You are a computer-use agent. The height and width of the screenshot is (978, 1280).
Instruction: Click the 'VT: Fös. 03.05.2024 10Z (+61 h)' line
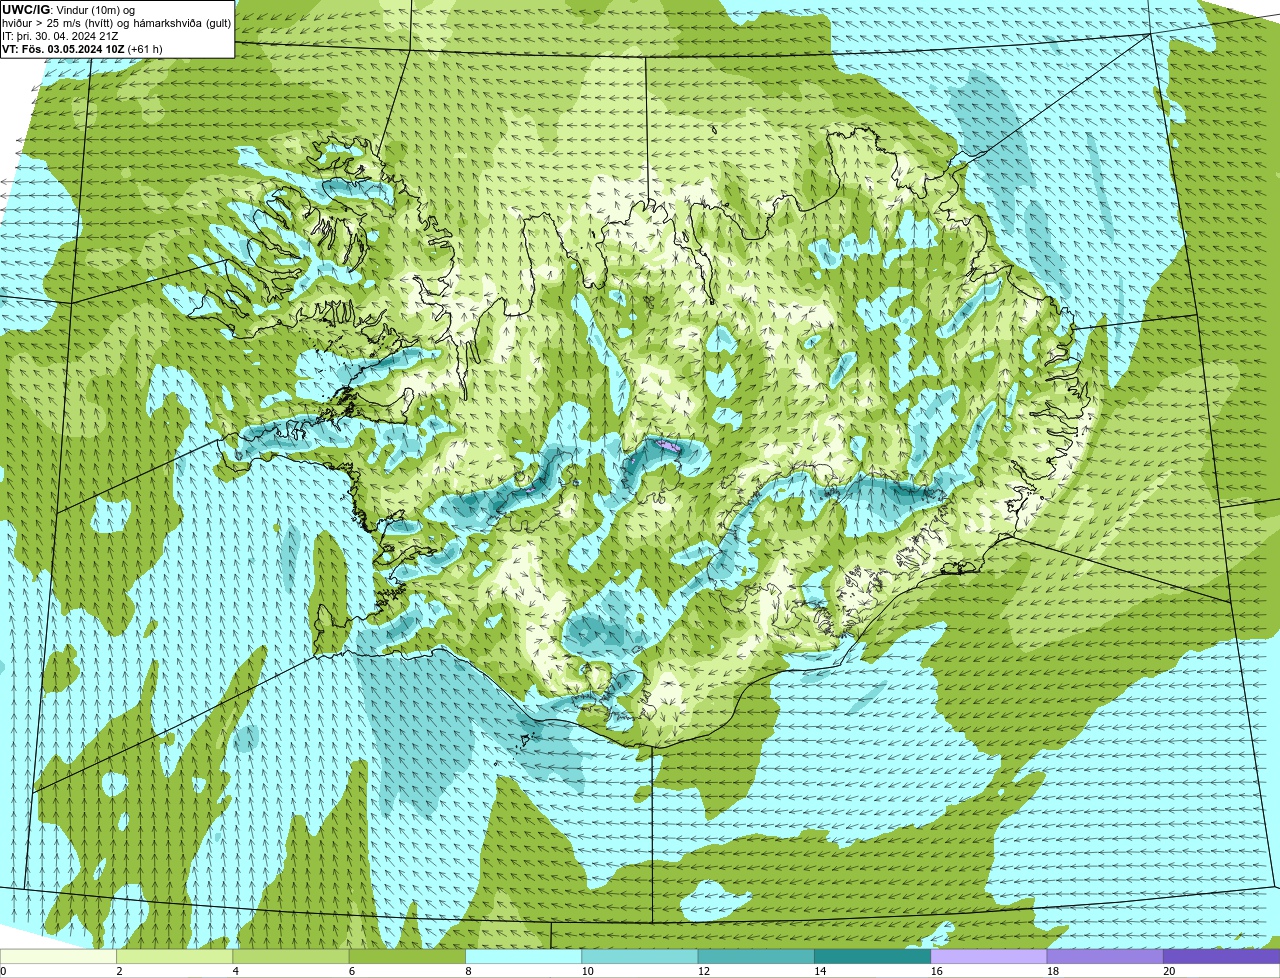click(82, 49)
